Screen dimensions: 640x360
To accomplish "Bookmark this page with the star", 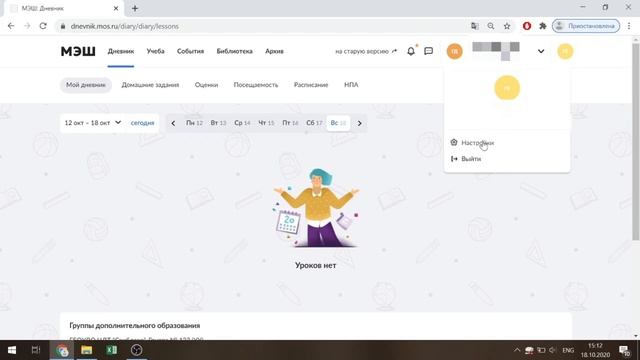I will [x=507, y=26].
